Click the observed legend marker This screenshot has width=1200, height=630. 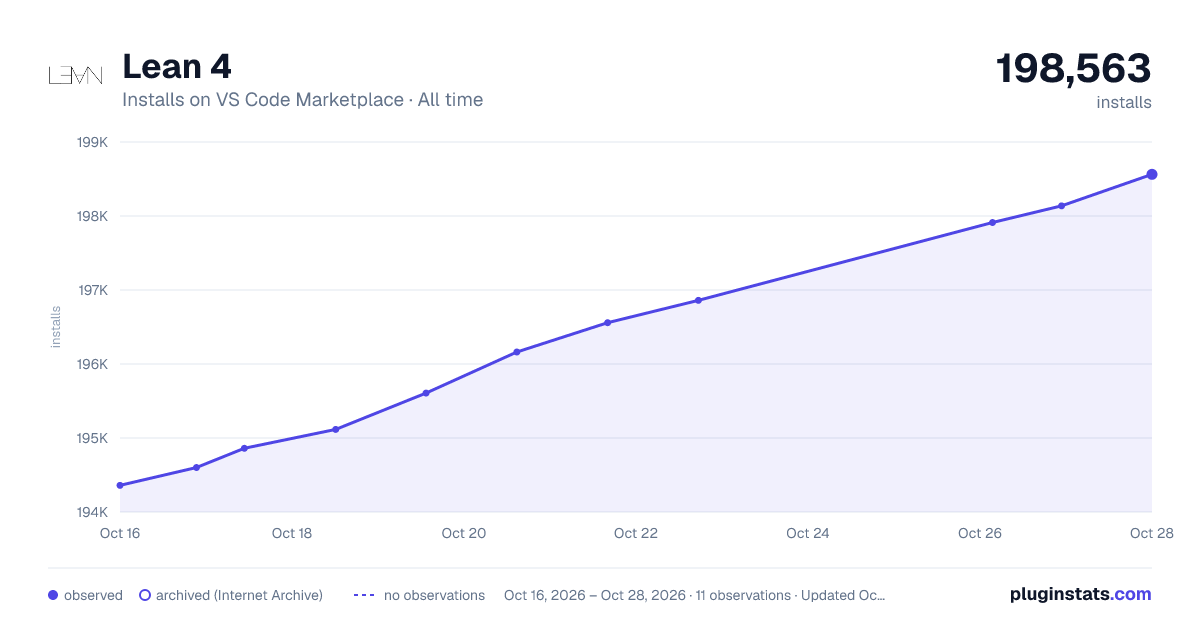[x=53, y=595]
